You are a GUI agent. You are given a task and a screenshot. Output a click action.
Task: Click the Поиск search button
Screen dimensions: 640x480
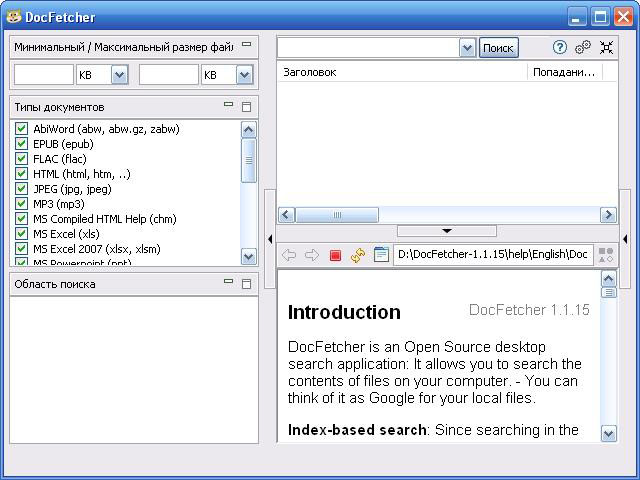tap(498, 48)
